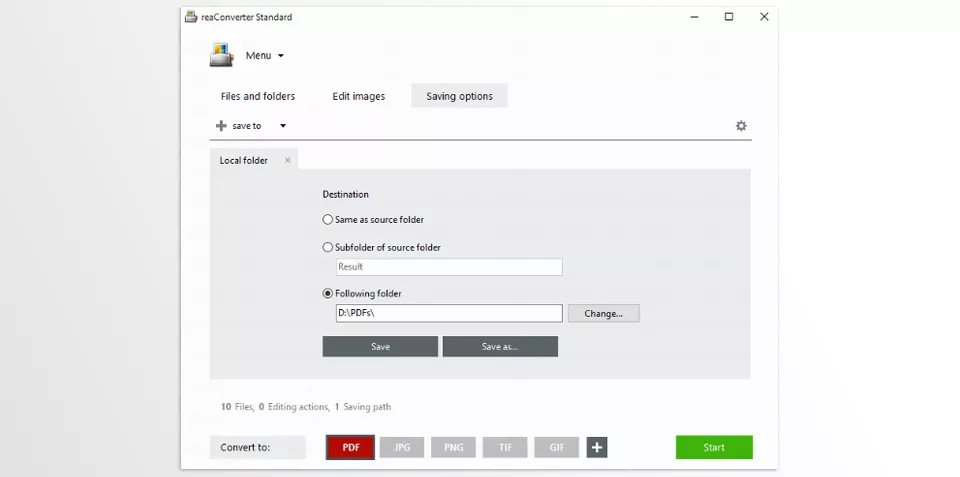The width and height of the screenshot is (960, 477).
Task: Click the D:\PDFs\ folder path field
Action: pyautogui.click(x=449, y=313)
